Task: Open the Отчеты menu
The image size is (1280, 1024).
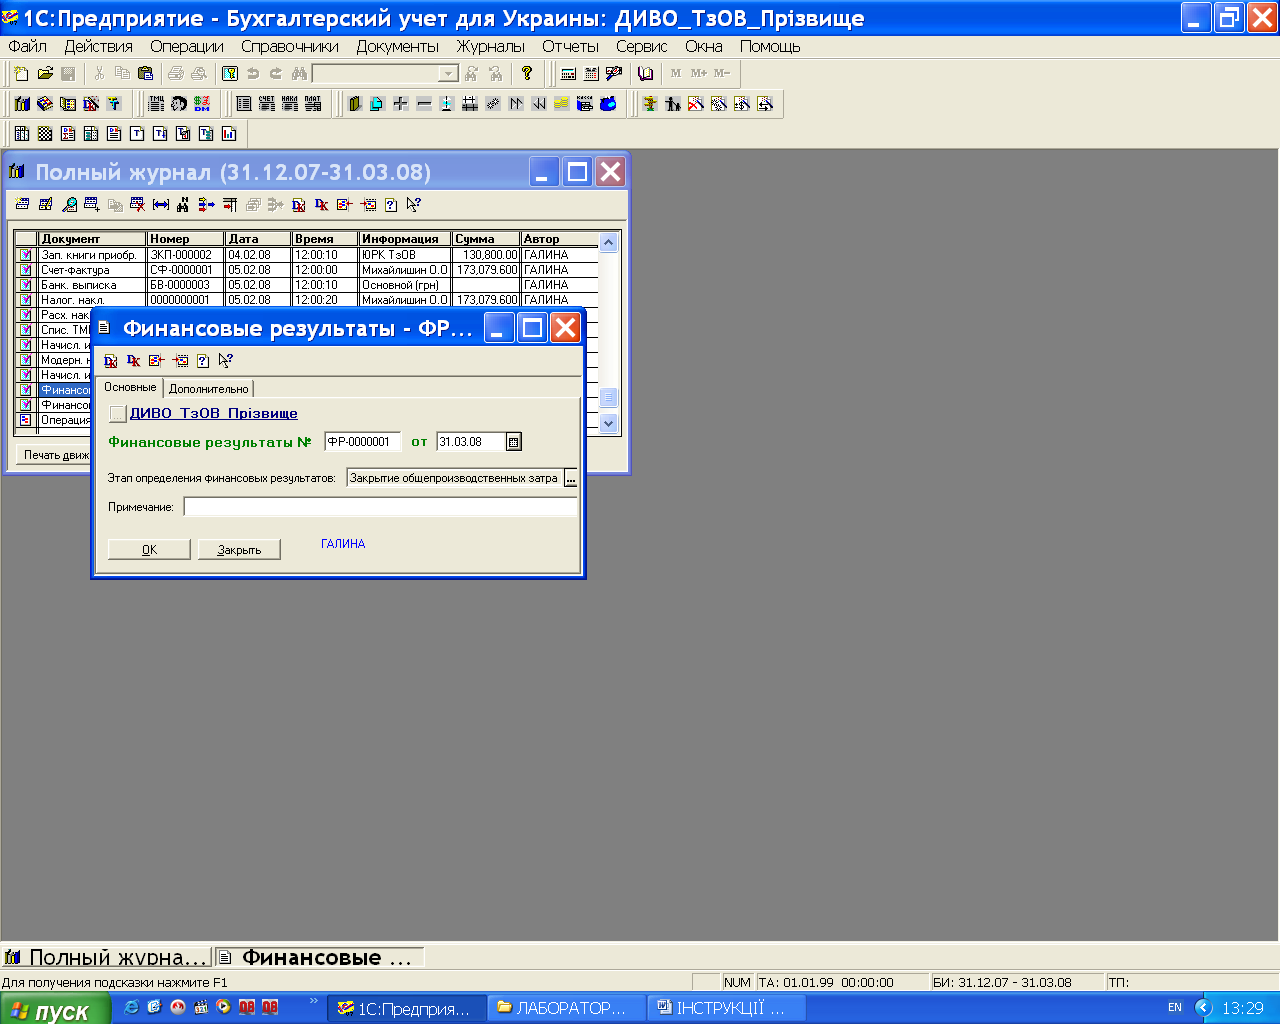Action: tap(570, 46)
